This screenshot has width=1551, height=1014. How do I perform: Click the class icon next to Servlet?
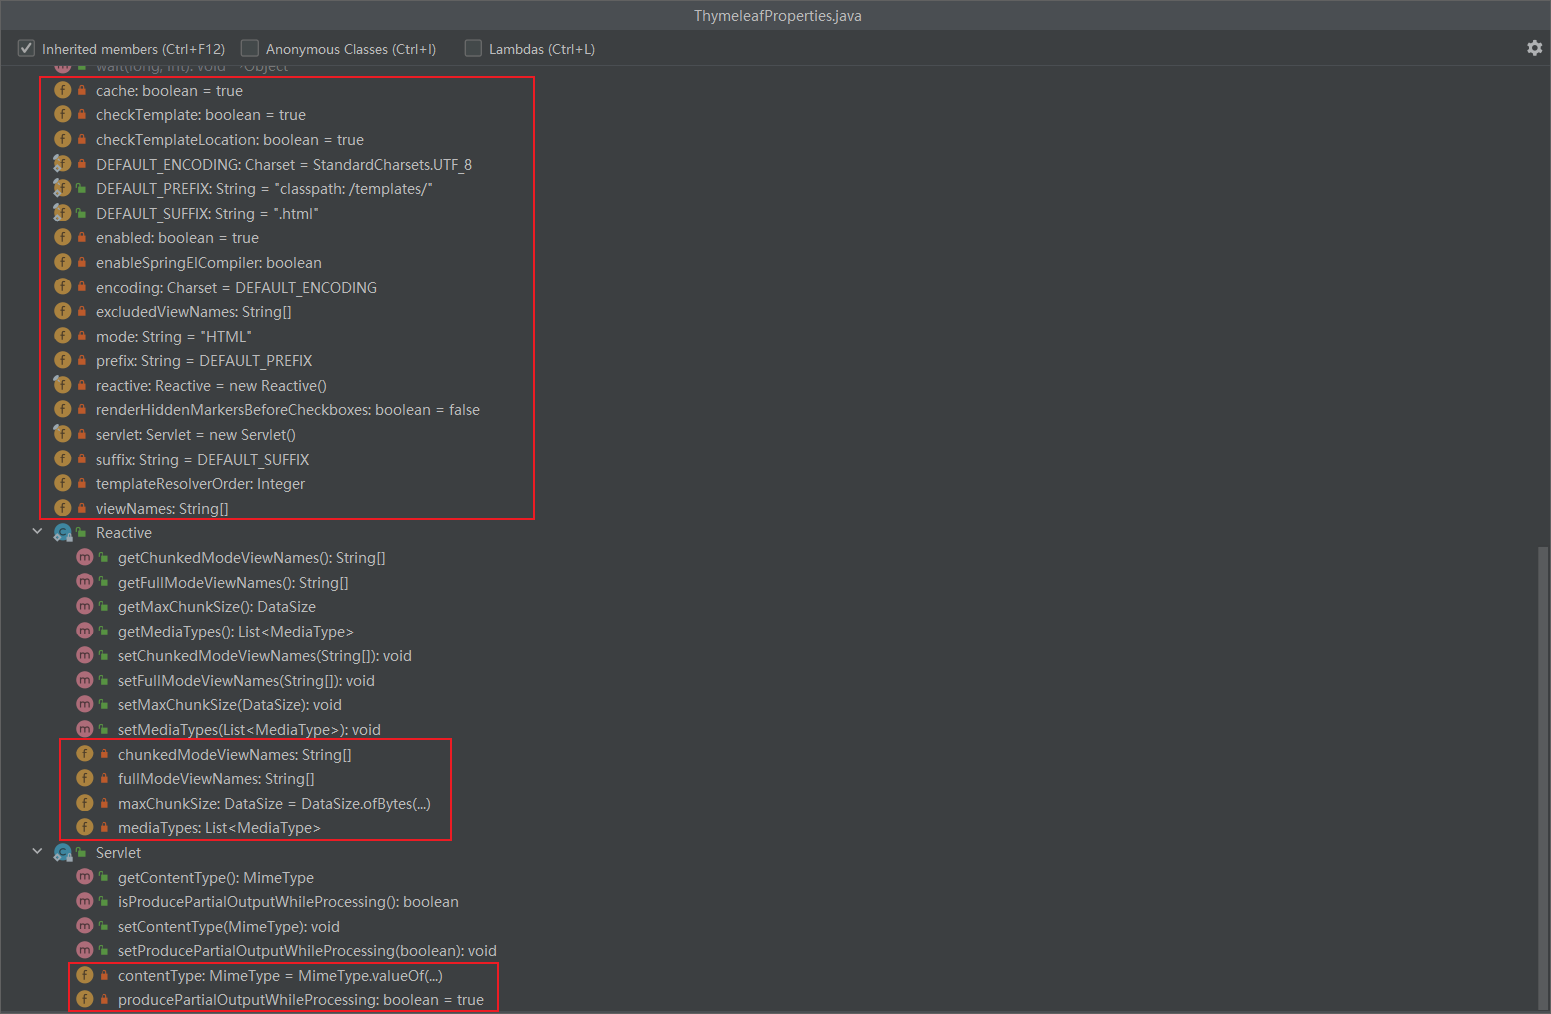click(63, 852)
